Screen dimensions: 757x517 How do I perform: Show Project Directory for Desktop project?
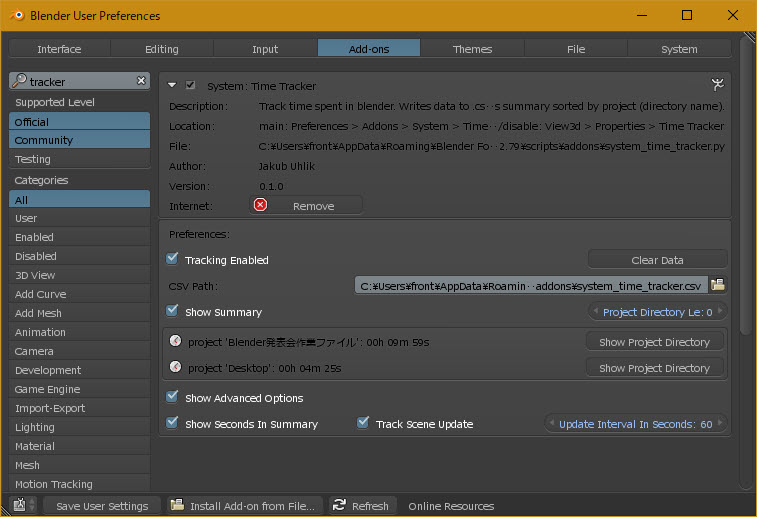point(655,368)
